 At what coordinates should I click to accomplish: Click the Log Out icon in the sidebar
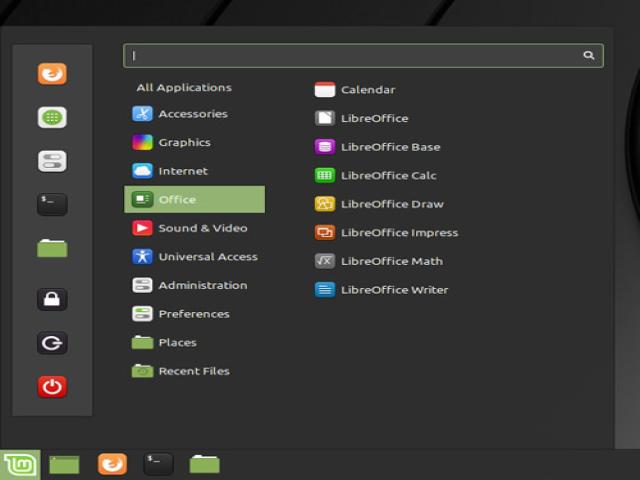(x=52, y=343)
